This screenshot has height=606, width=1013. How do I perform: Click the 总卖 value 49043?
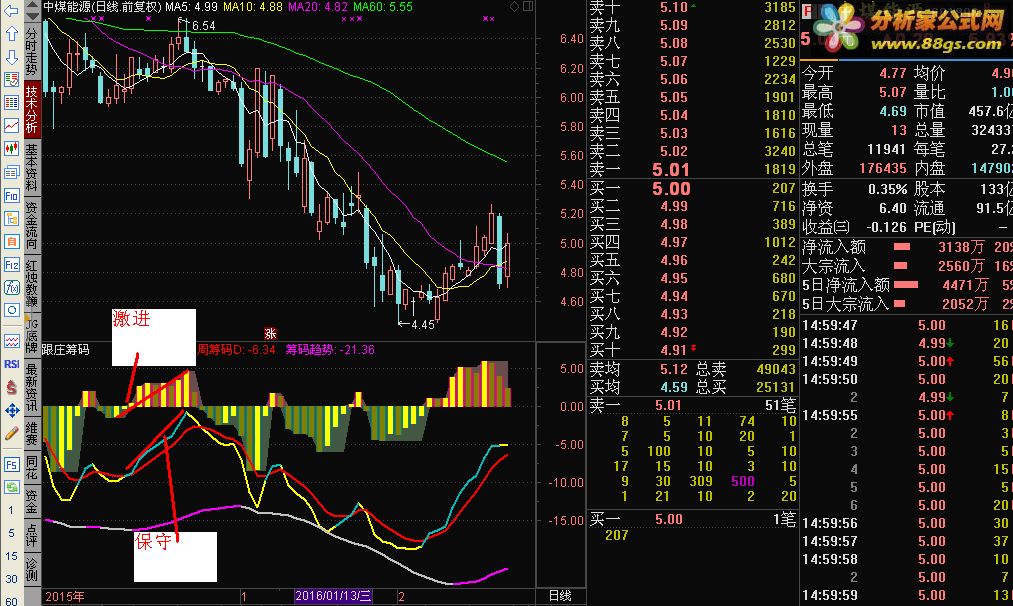point(776,369)
